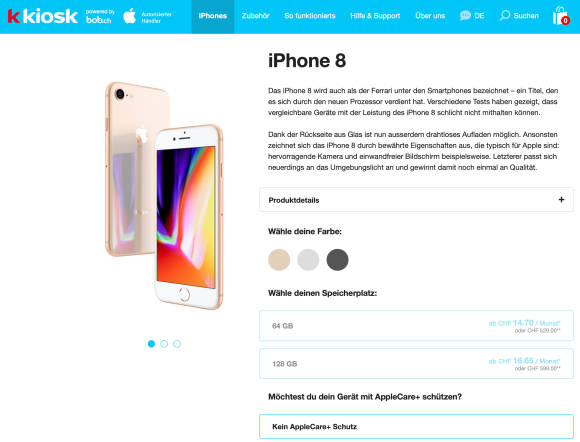Viewport: 580px width, 442px height.
Task: Click the bob.ch powered-by logo
Action: [100, 16]
